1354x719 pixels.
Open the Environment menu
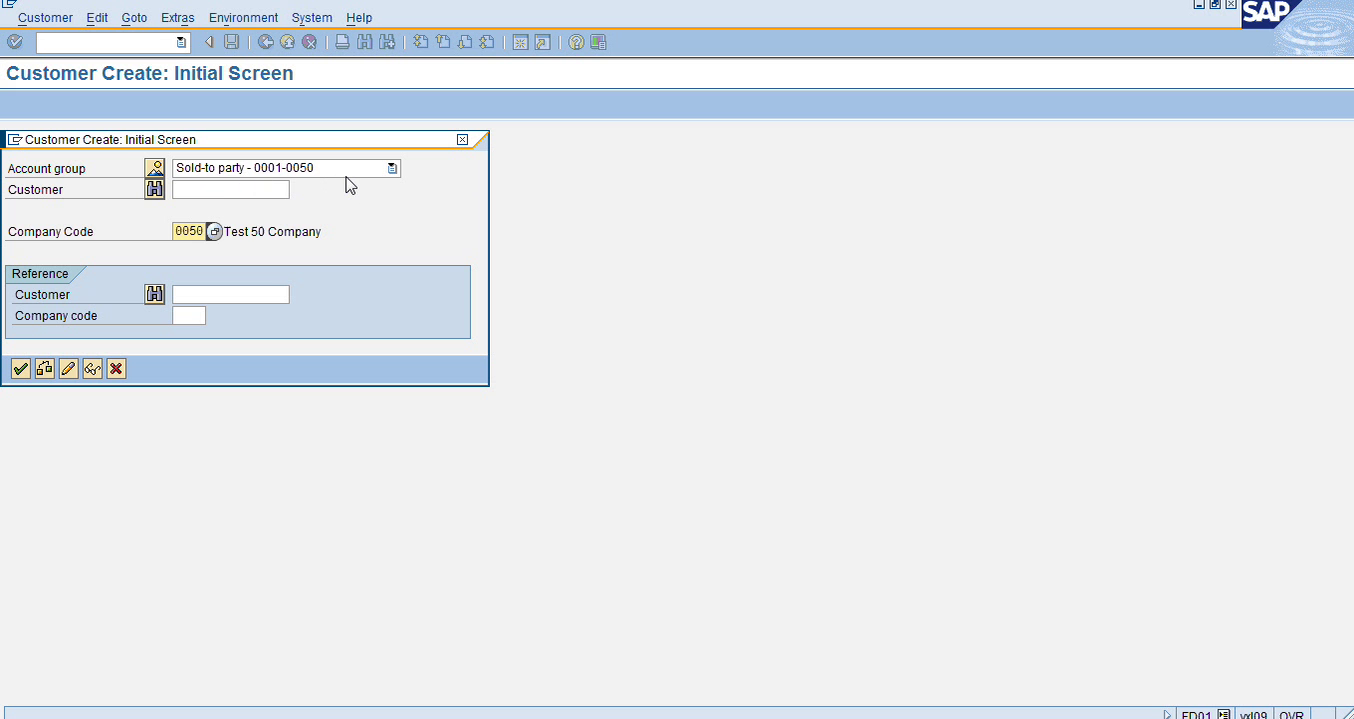[243, 17]
